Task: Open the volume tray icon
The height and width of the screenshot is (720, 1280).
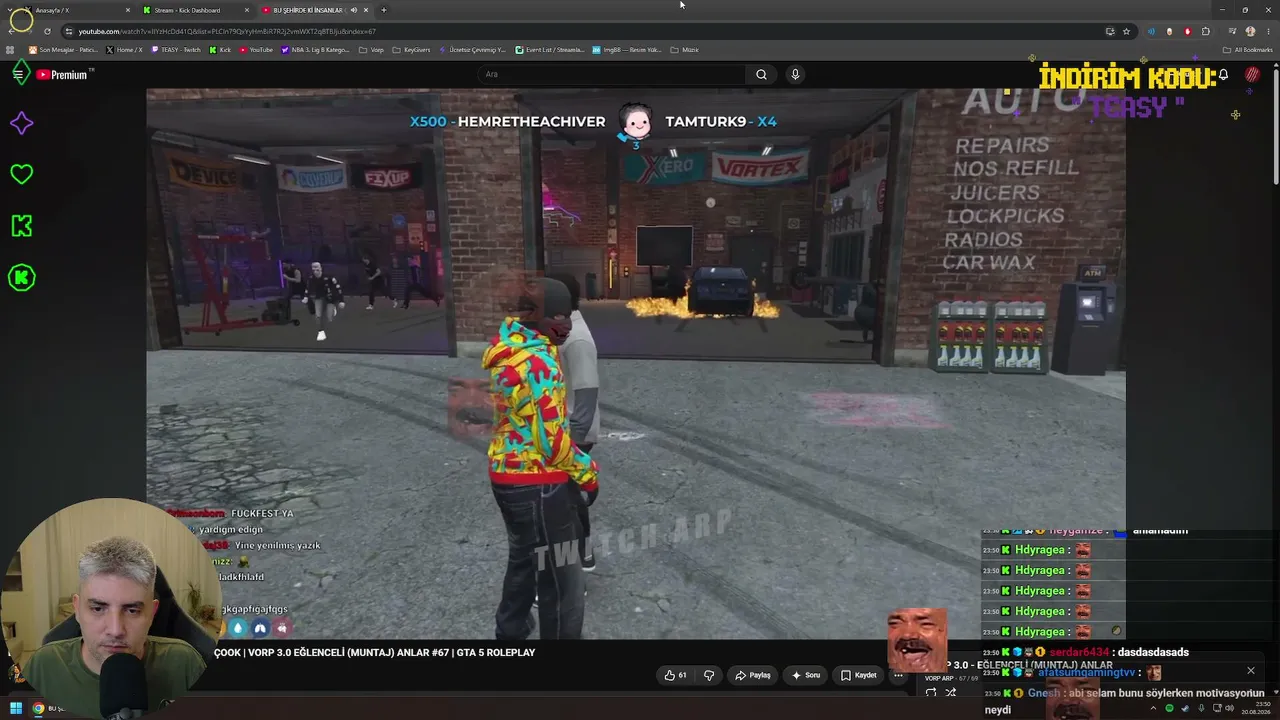Action: 1228,709
